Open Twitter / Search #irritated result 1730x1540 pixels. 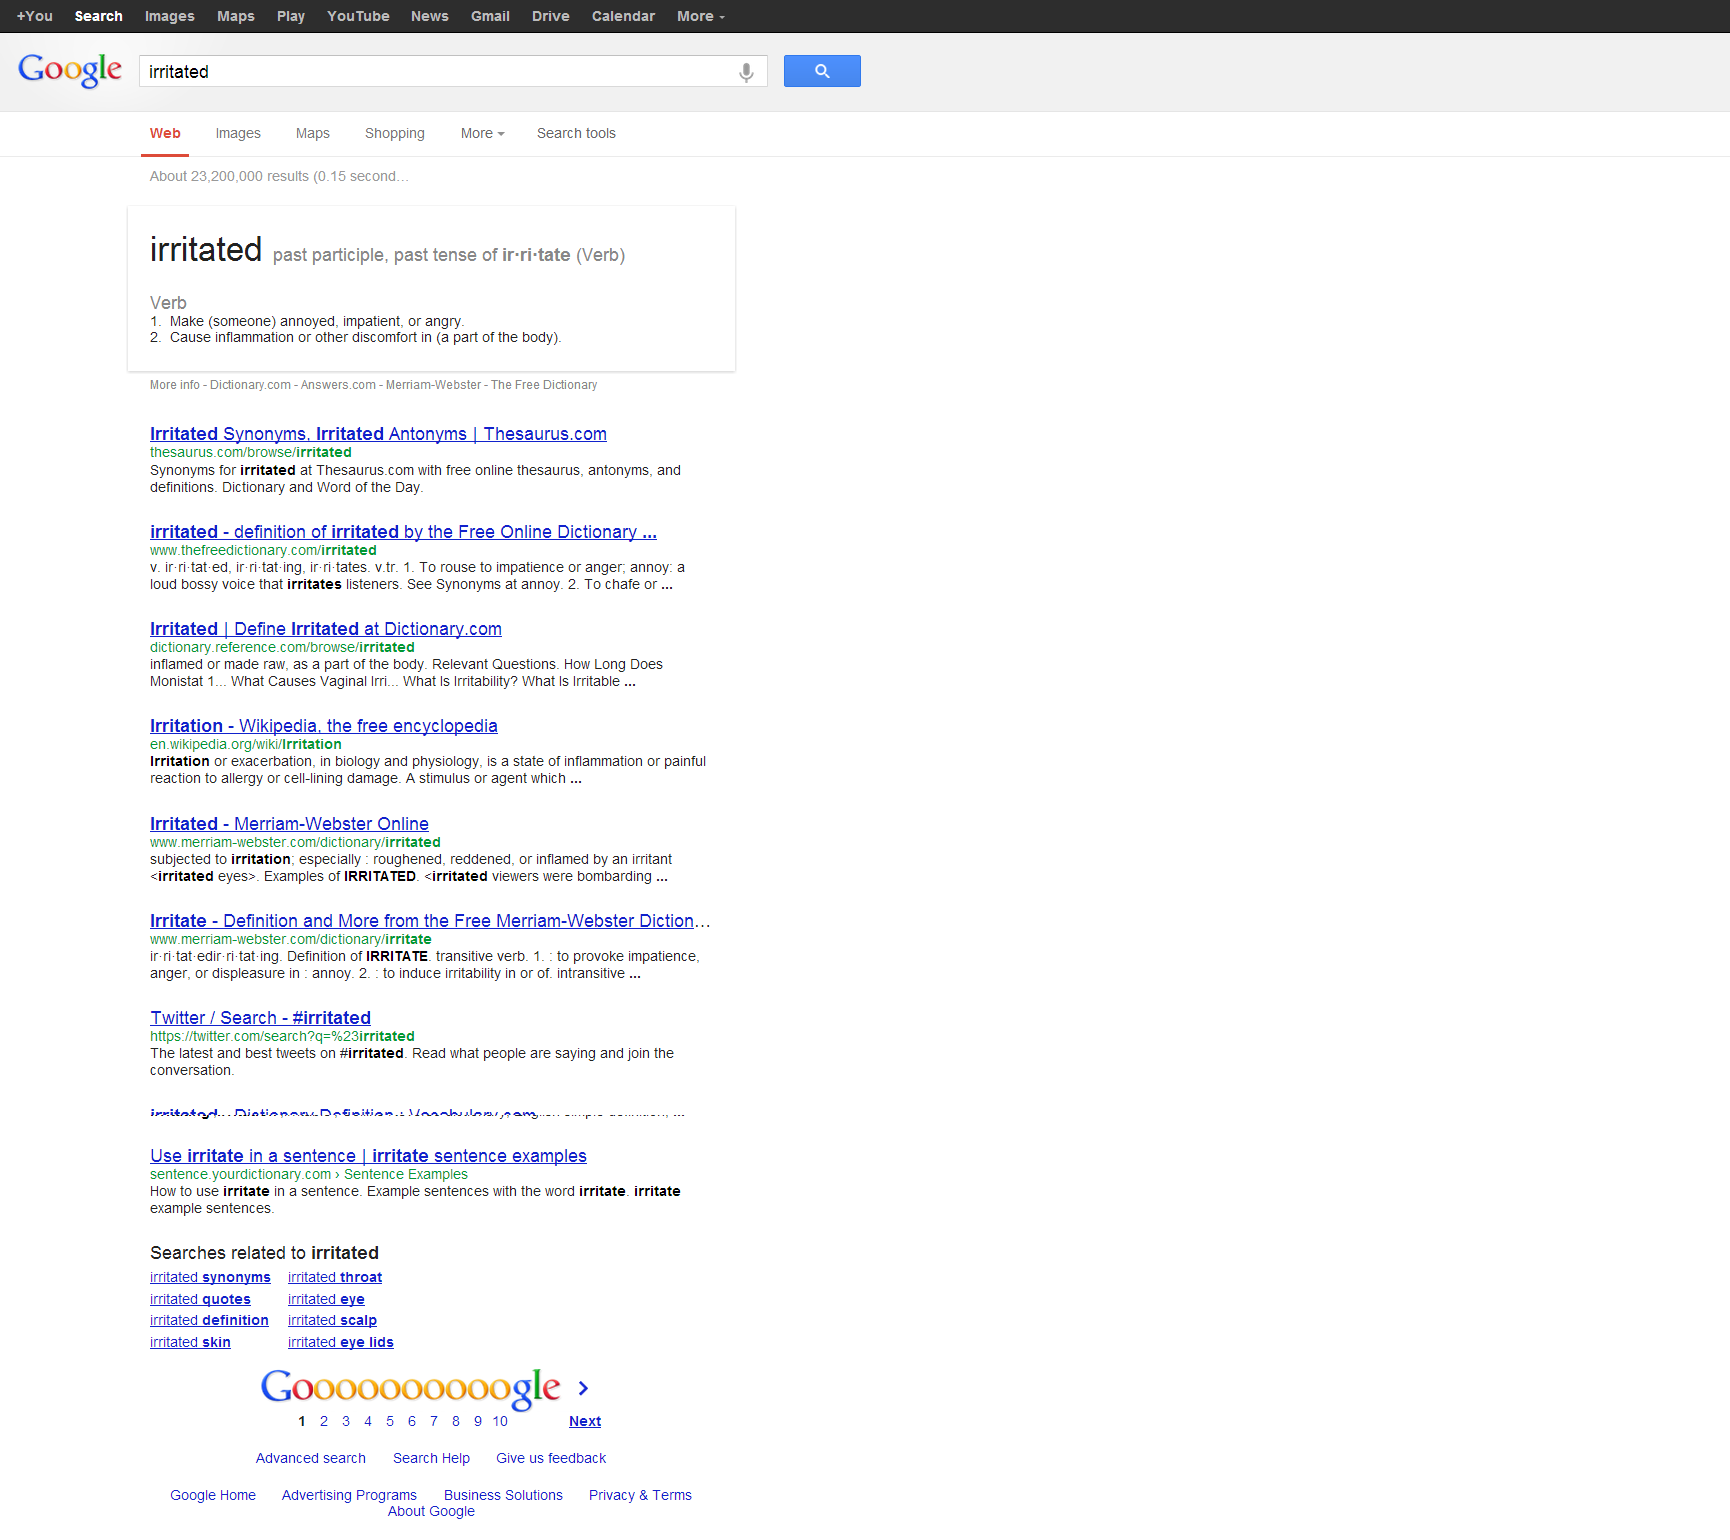pos(260,1018)
